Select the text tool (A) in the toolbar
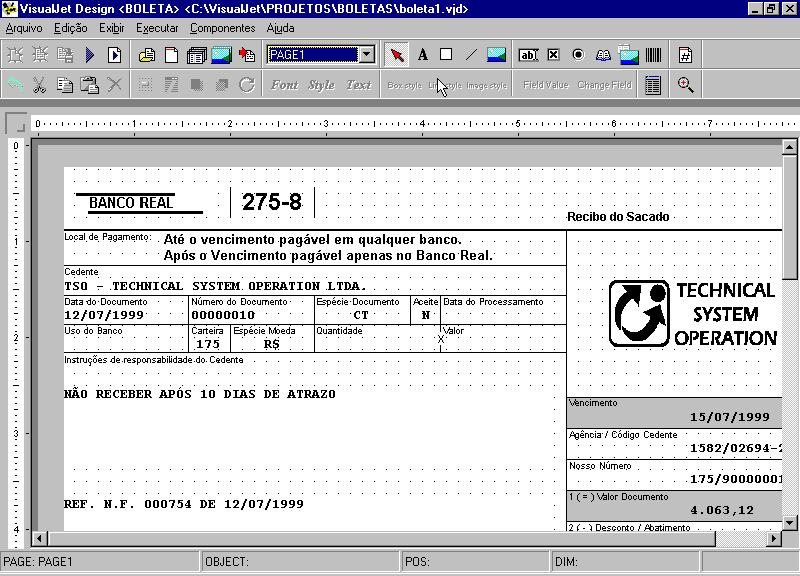 click(x=422, y=55)
